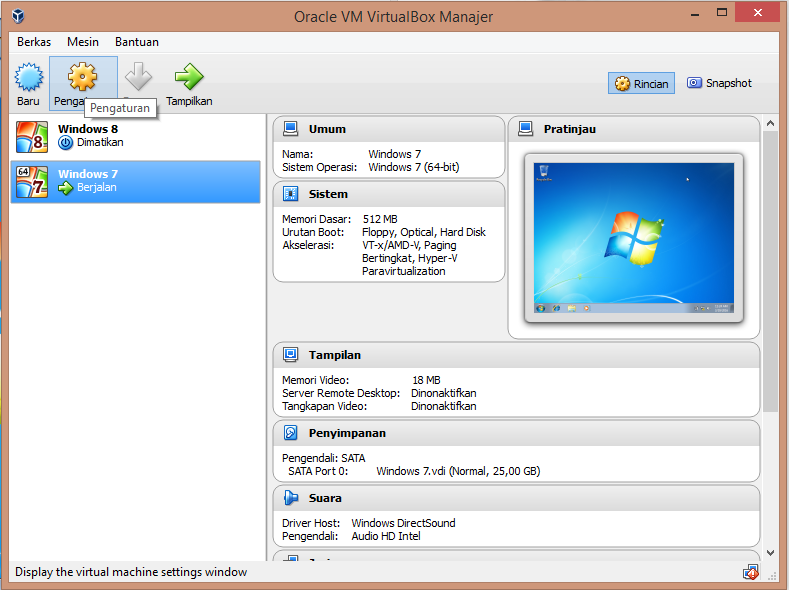The height and width of the screenshot is (590, 789).
Task: Select the Windows 8 virtual machine
Action: click(x=135, y=137)
